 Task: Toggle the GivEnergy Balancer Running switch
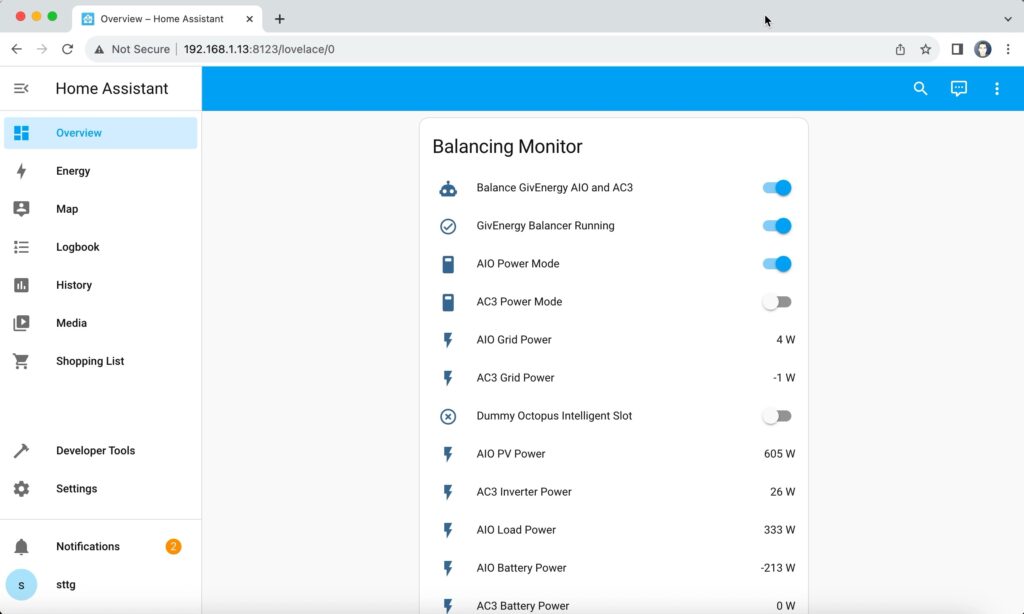[777, 226]
